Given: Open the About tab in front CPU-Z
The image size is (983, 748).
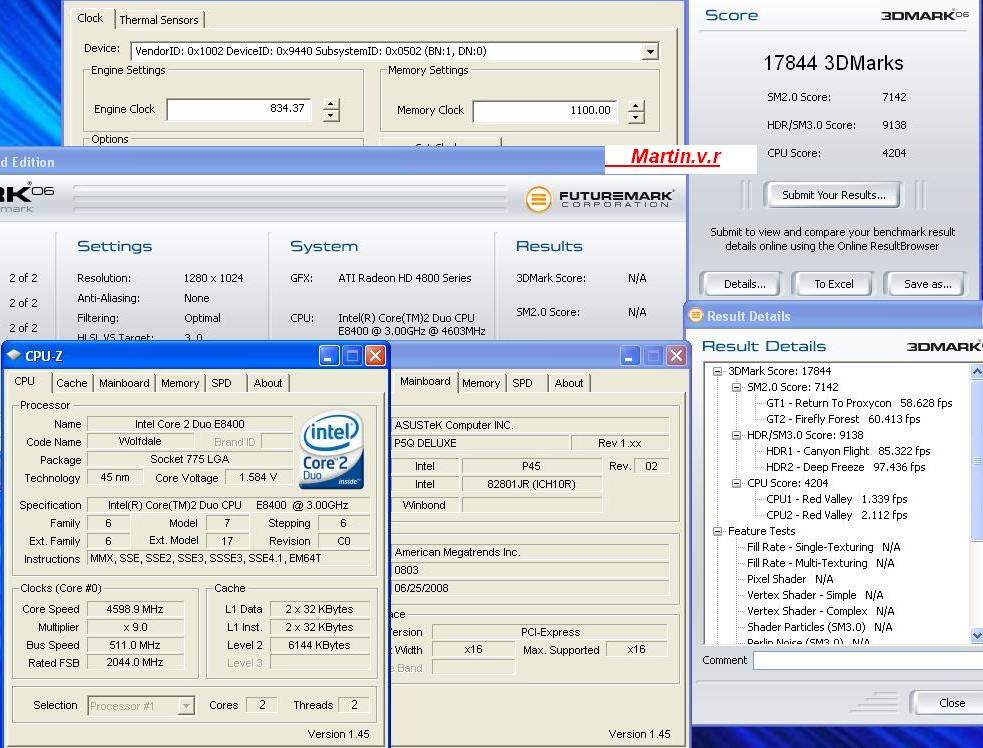Looking at the screenshot, I should click(x=268, y=383).
